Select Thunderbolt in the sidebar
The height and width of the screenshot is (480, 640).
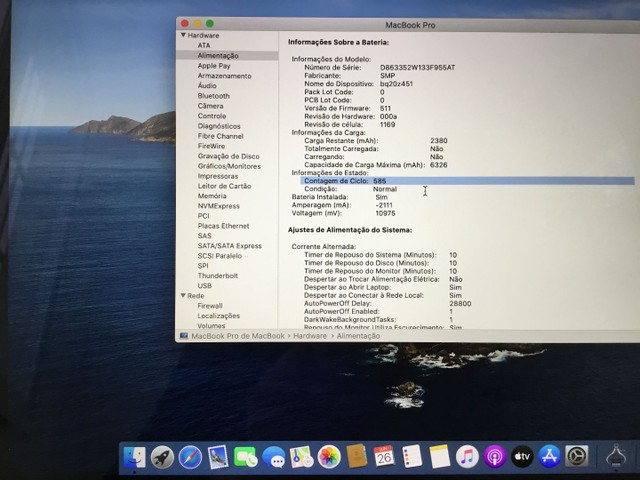(218, 276)
